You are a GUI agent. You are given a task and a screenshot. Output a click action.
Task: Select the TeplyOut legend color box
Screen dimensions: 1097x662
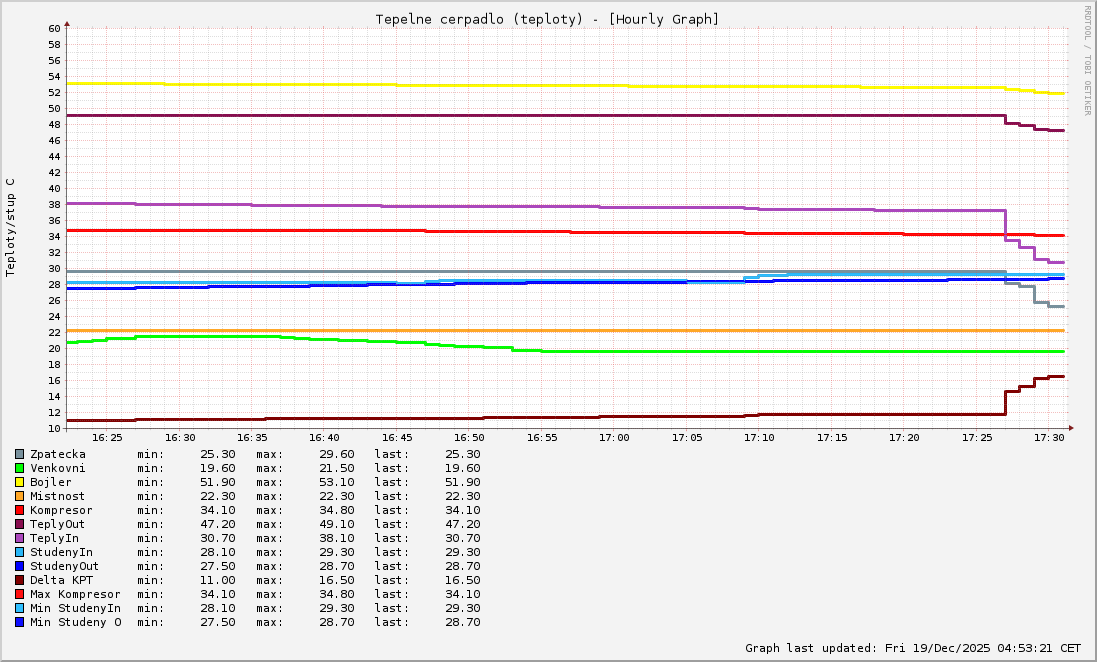(x=19, y=524)
